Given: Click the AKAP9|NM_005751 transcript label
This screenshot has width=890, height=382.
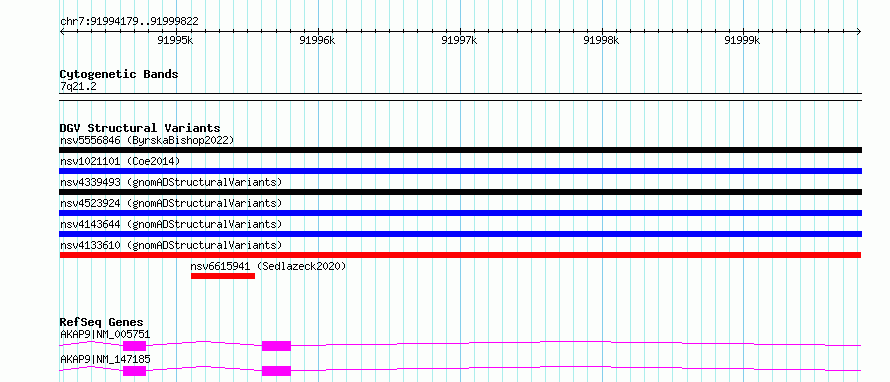Looking at the screenshot, I should click(105, 334).
